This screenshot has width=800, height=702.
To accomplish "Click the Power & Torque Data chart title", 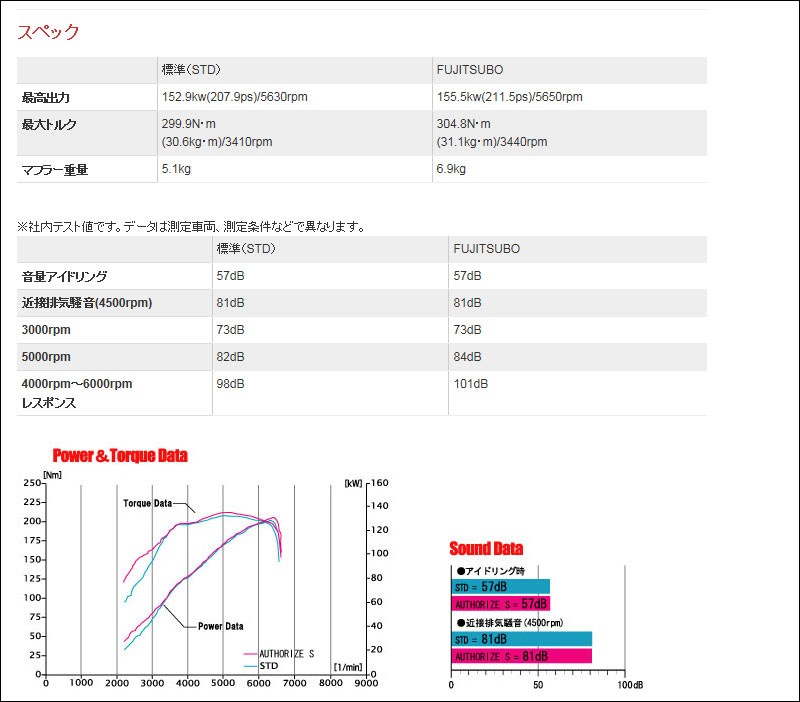I will coord(120,456).
